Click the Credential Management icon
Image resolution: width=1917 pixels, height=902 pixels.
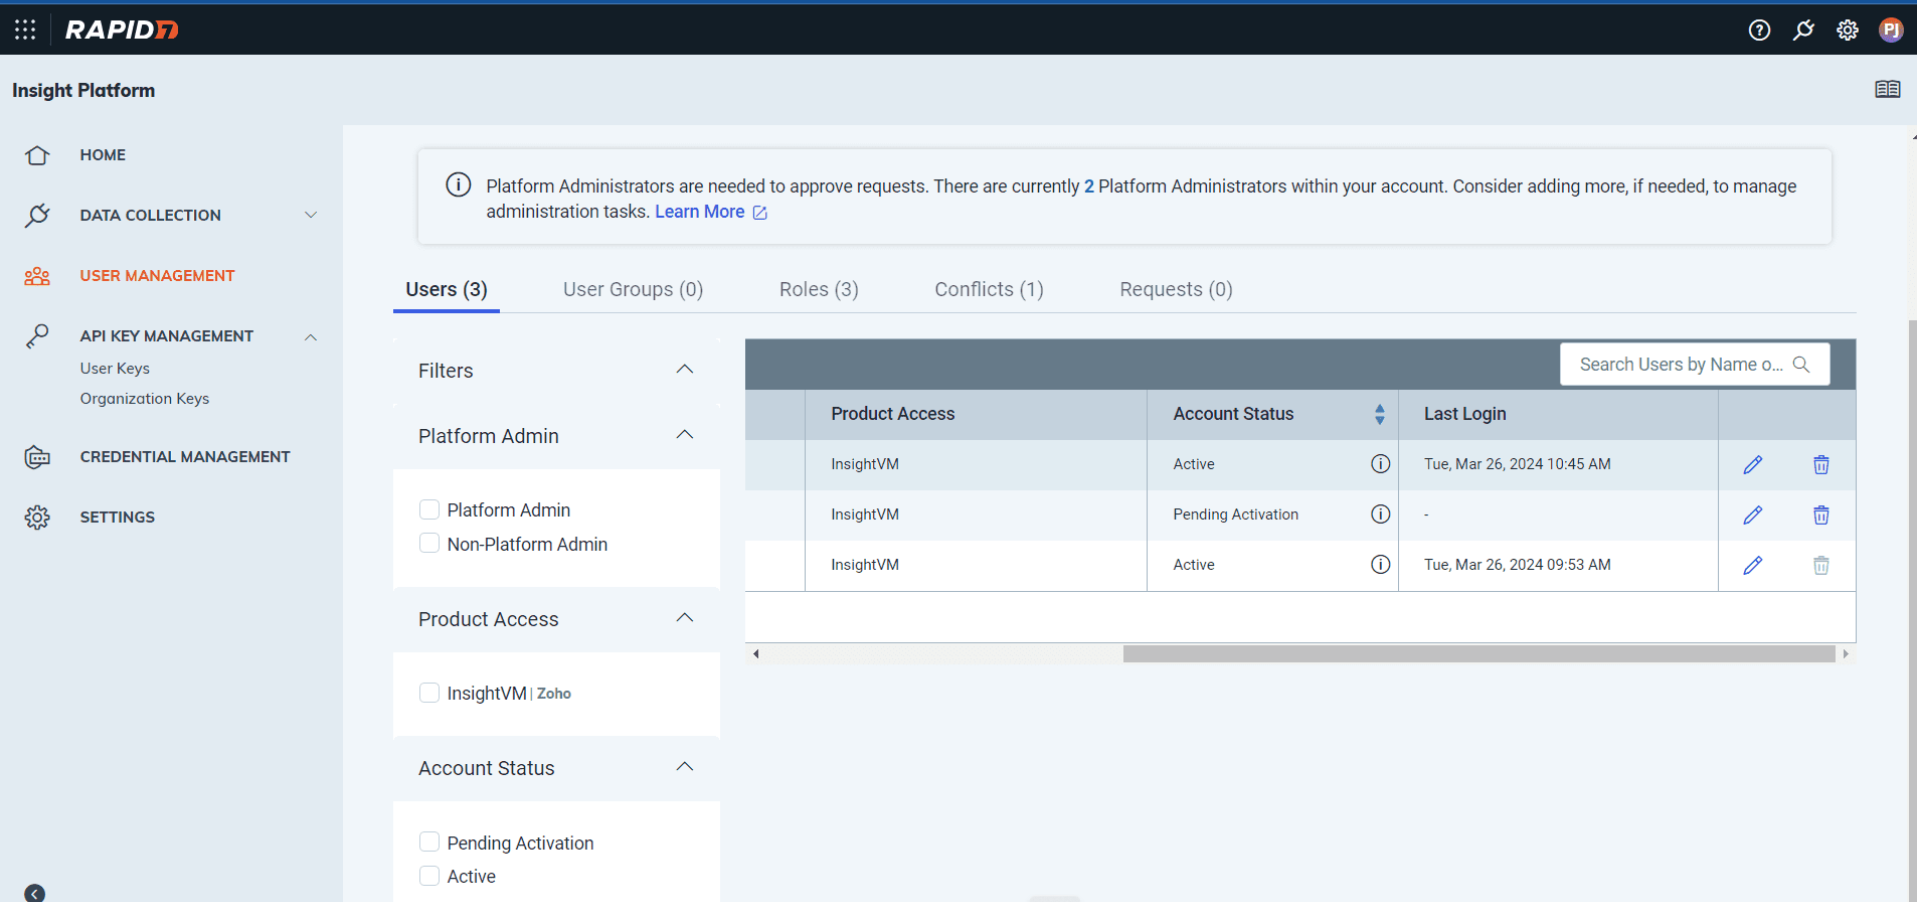[x=37, y=457]
